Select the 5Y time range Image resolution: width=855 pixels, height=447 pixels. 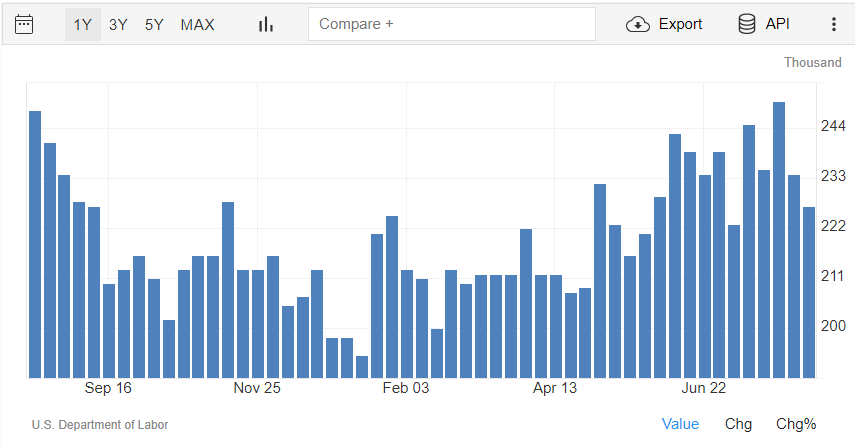[x=154, y=25]
